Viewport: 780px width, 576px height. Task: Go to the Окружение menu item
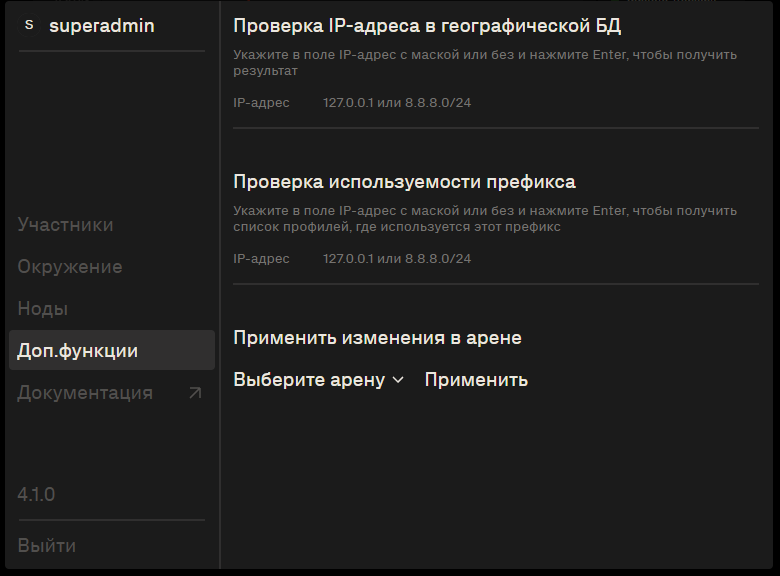pyautogui.click(x=70, y=267)
